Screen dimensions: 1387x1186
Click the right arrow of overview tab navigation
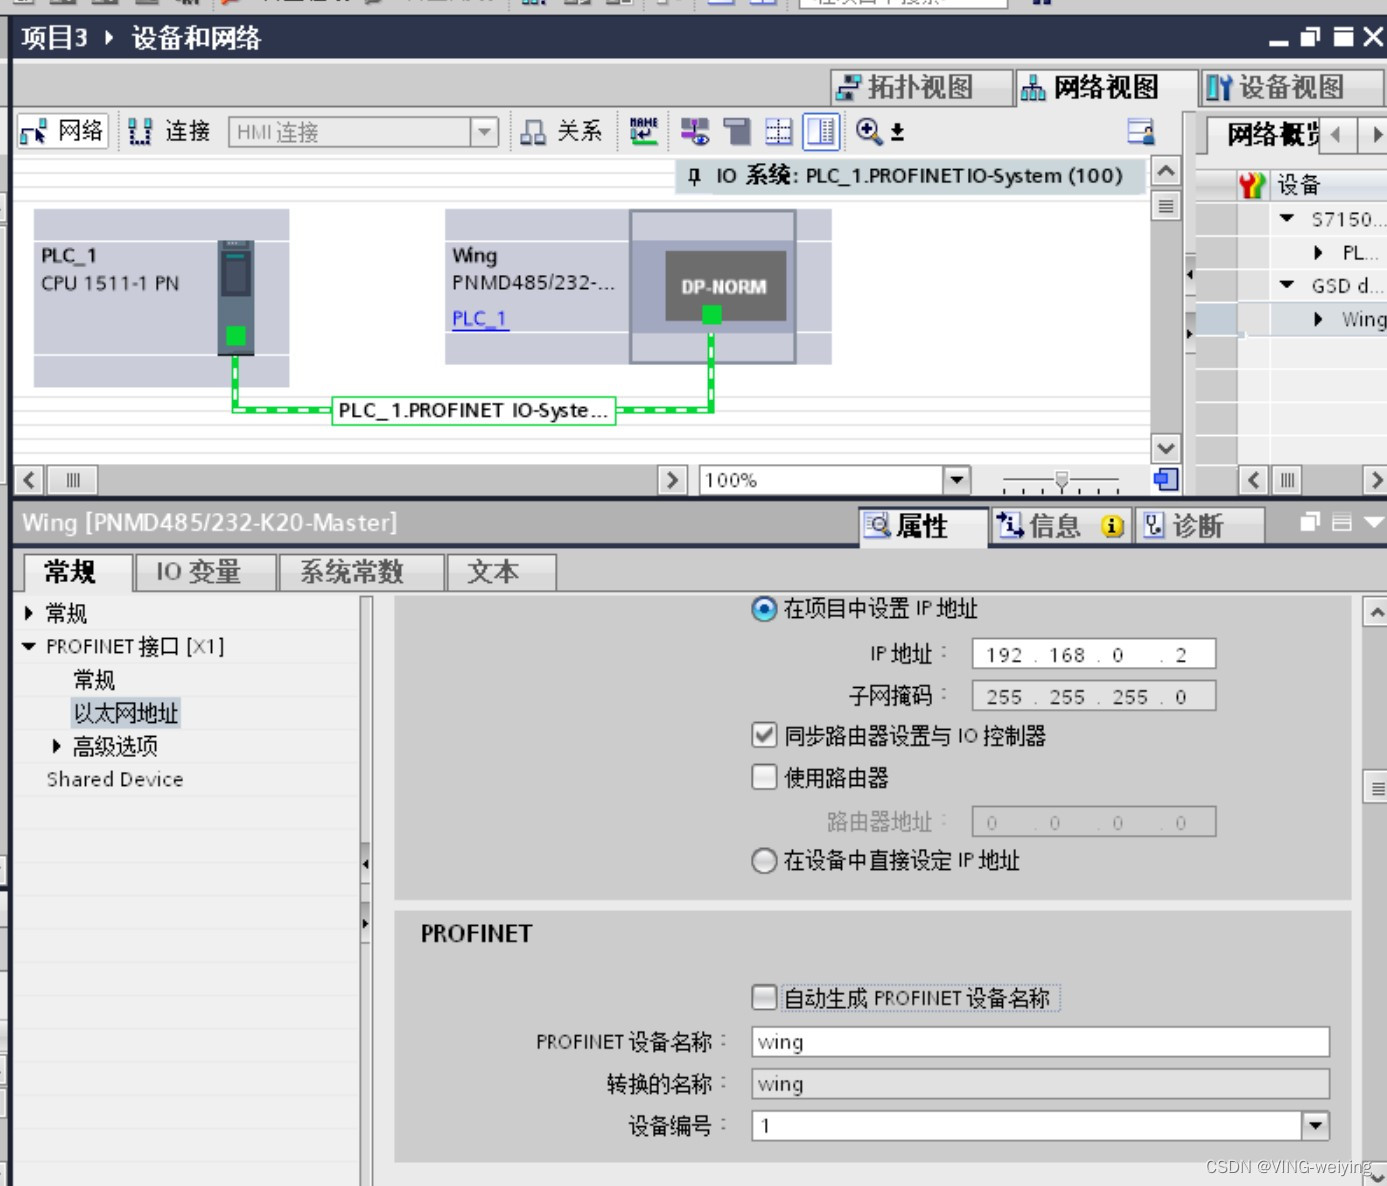(1376, 134)
